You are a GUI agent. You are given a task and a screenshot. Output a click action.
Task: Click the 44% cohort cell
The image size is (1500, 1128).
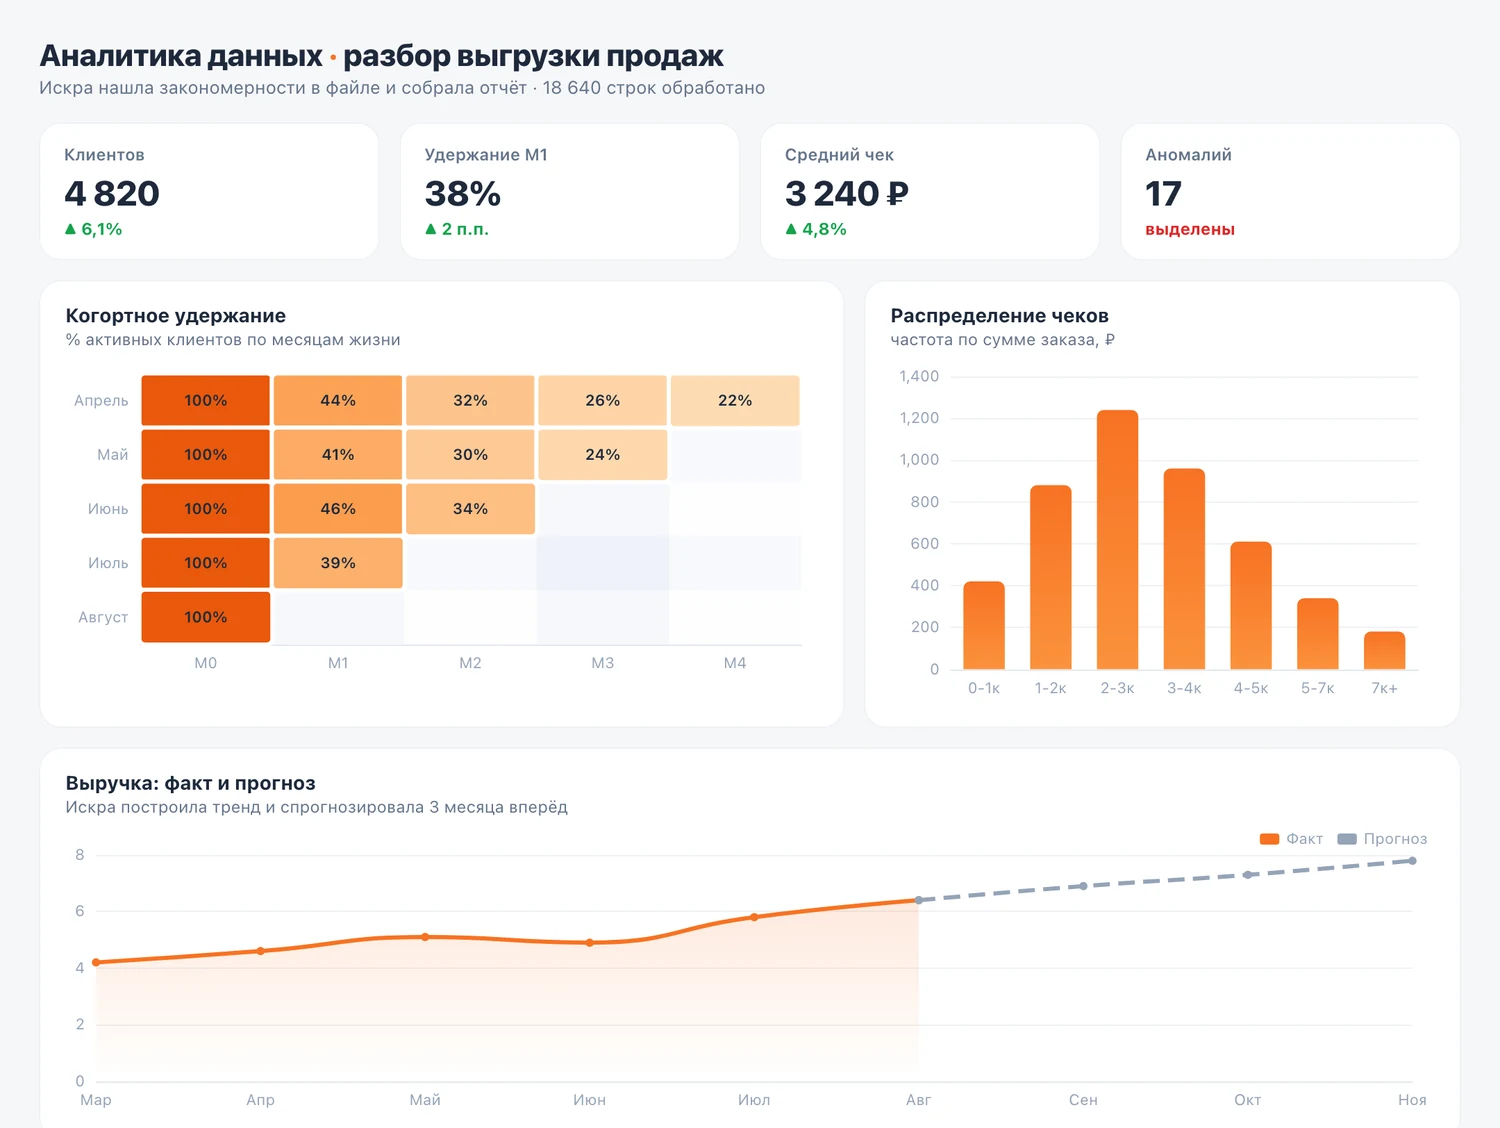[x=338, y=400]
